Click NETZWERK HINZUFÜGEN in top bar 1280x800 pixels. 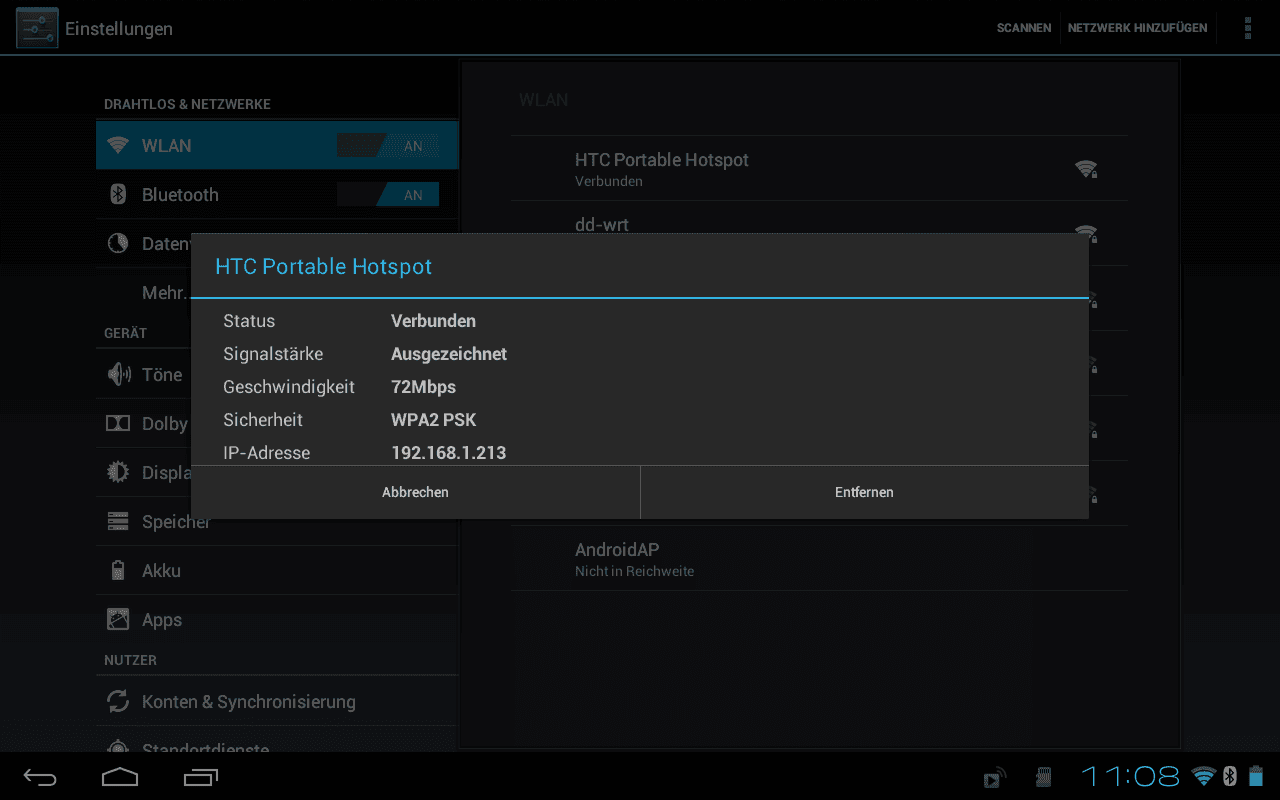click(1137, 28)
